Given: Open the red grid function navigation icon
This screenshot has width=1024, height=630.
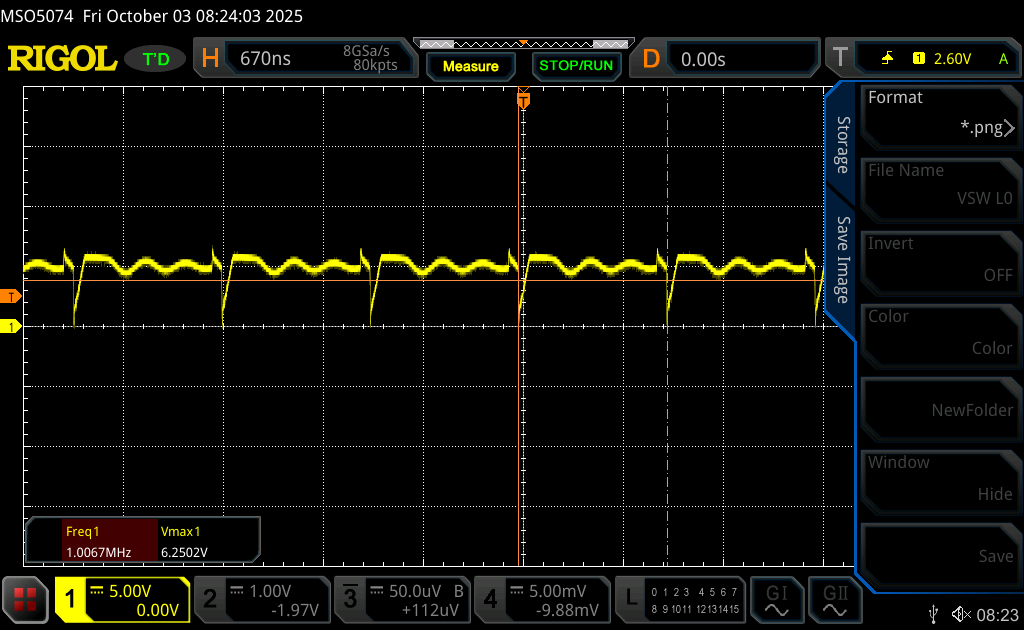Looking at the screenshot, I should pos(25,599).
